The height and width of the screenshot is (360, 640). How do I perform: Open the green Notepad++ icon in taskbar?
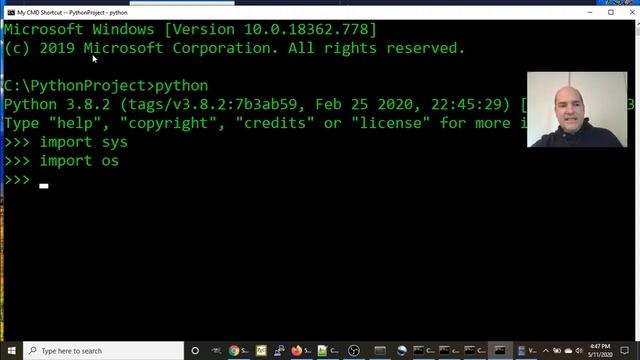coord(328,351)
